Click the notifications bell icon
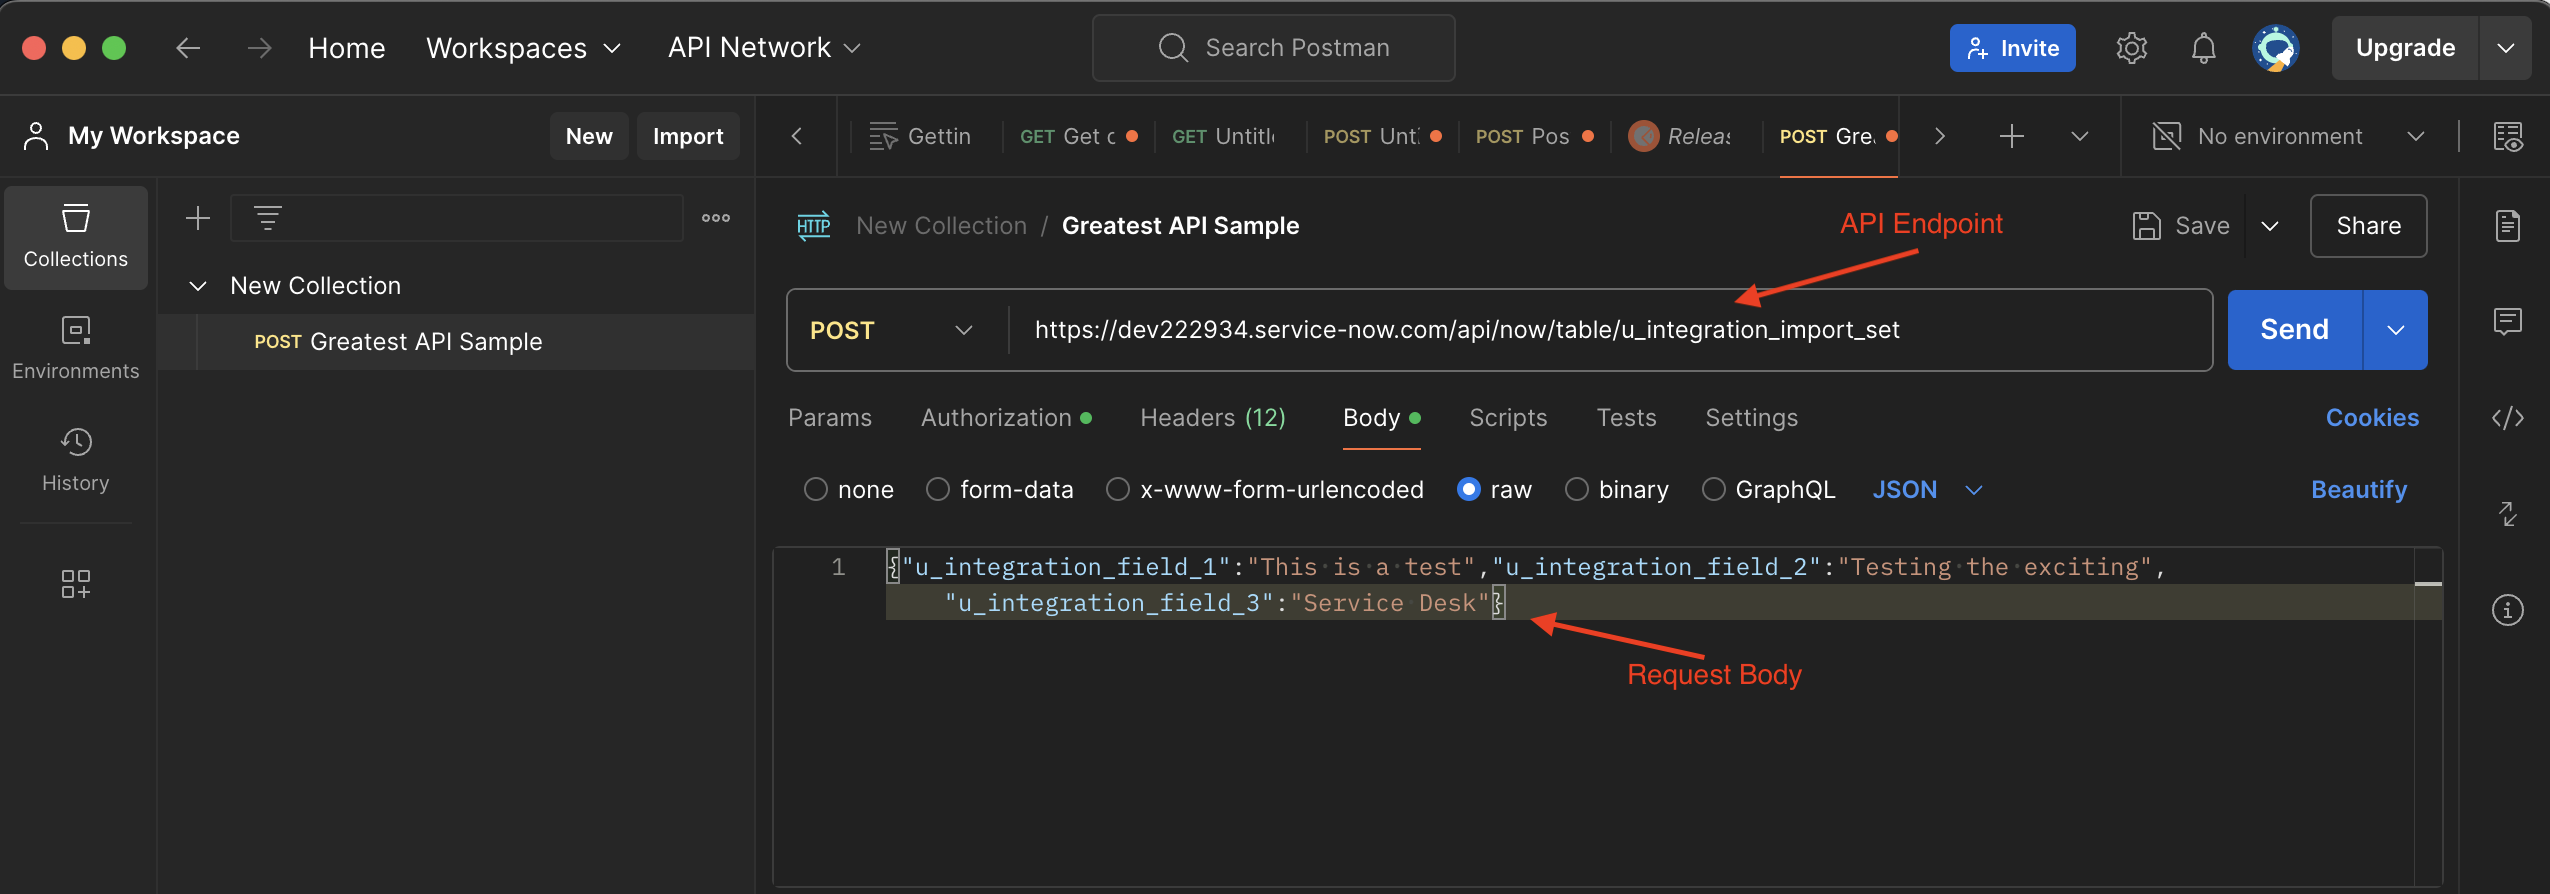 (x=2203, y=48)
